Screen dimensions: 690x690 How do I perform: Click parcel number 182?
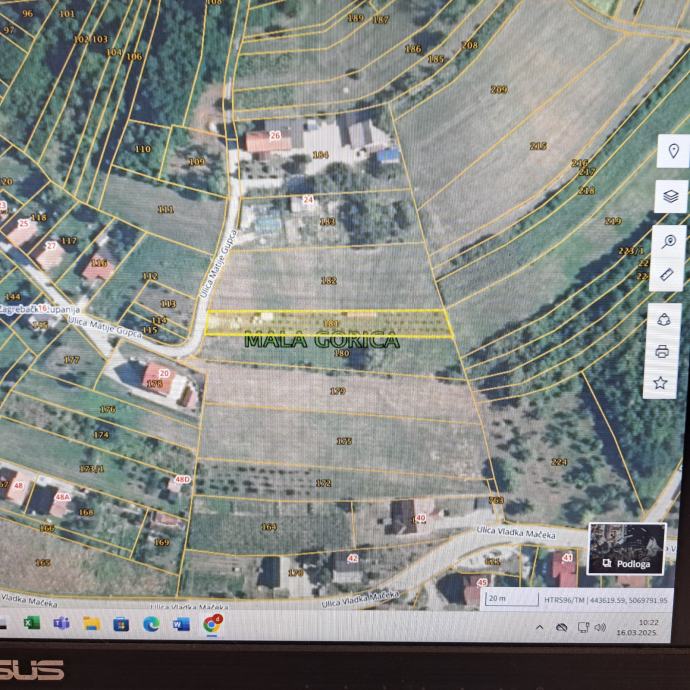click(329, 280)
